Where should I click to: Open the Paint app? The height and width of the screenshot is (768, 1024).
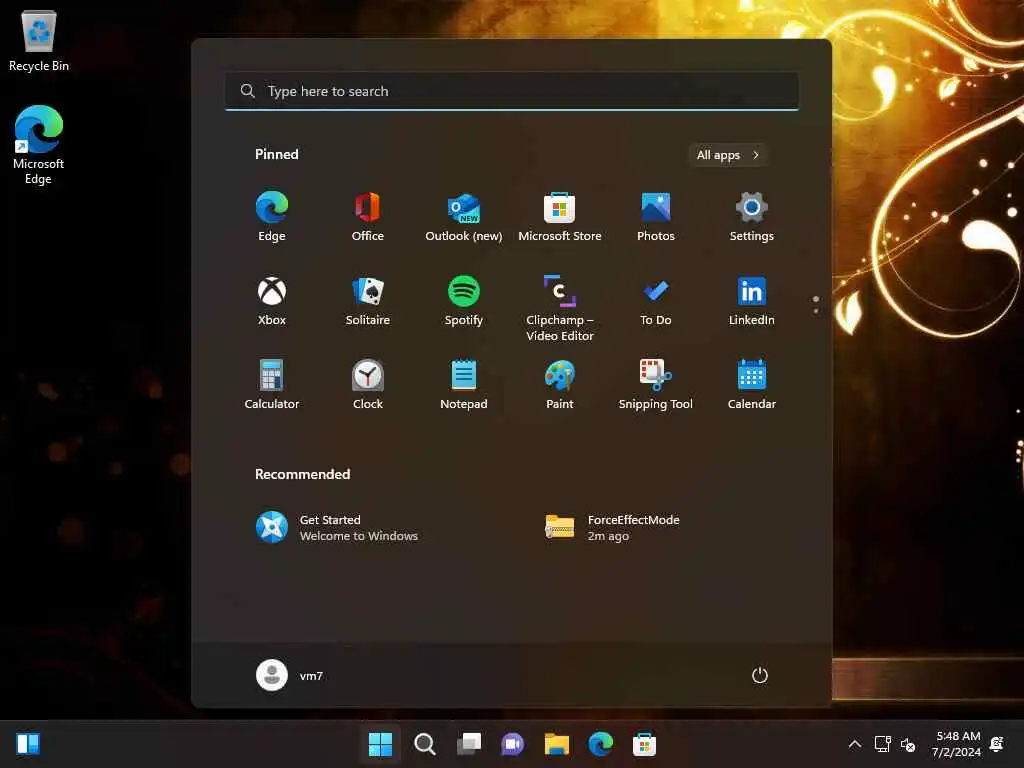coord(560,385)
